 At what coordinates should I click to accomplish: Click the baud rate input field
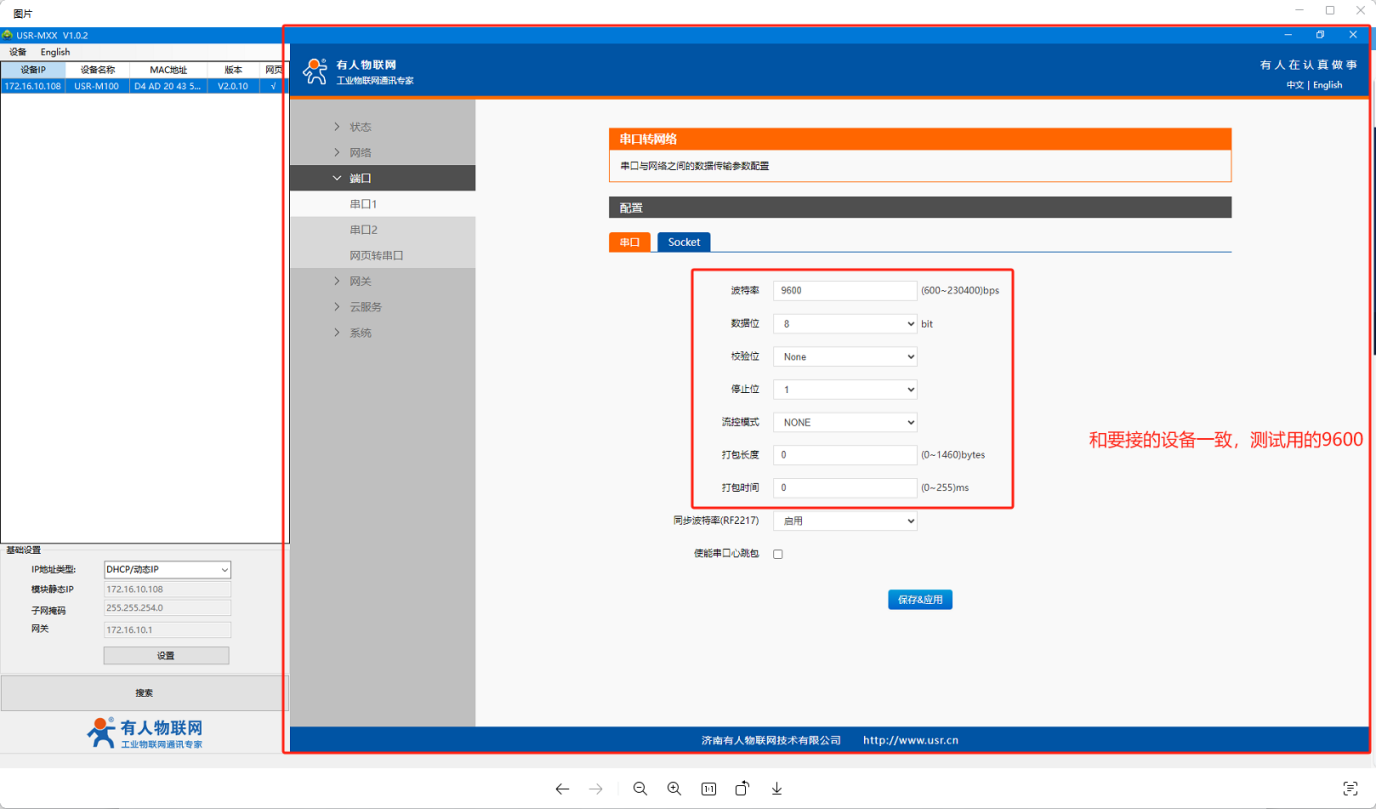pos(845,291)
